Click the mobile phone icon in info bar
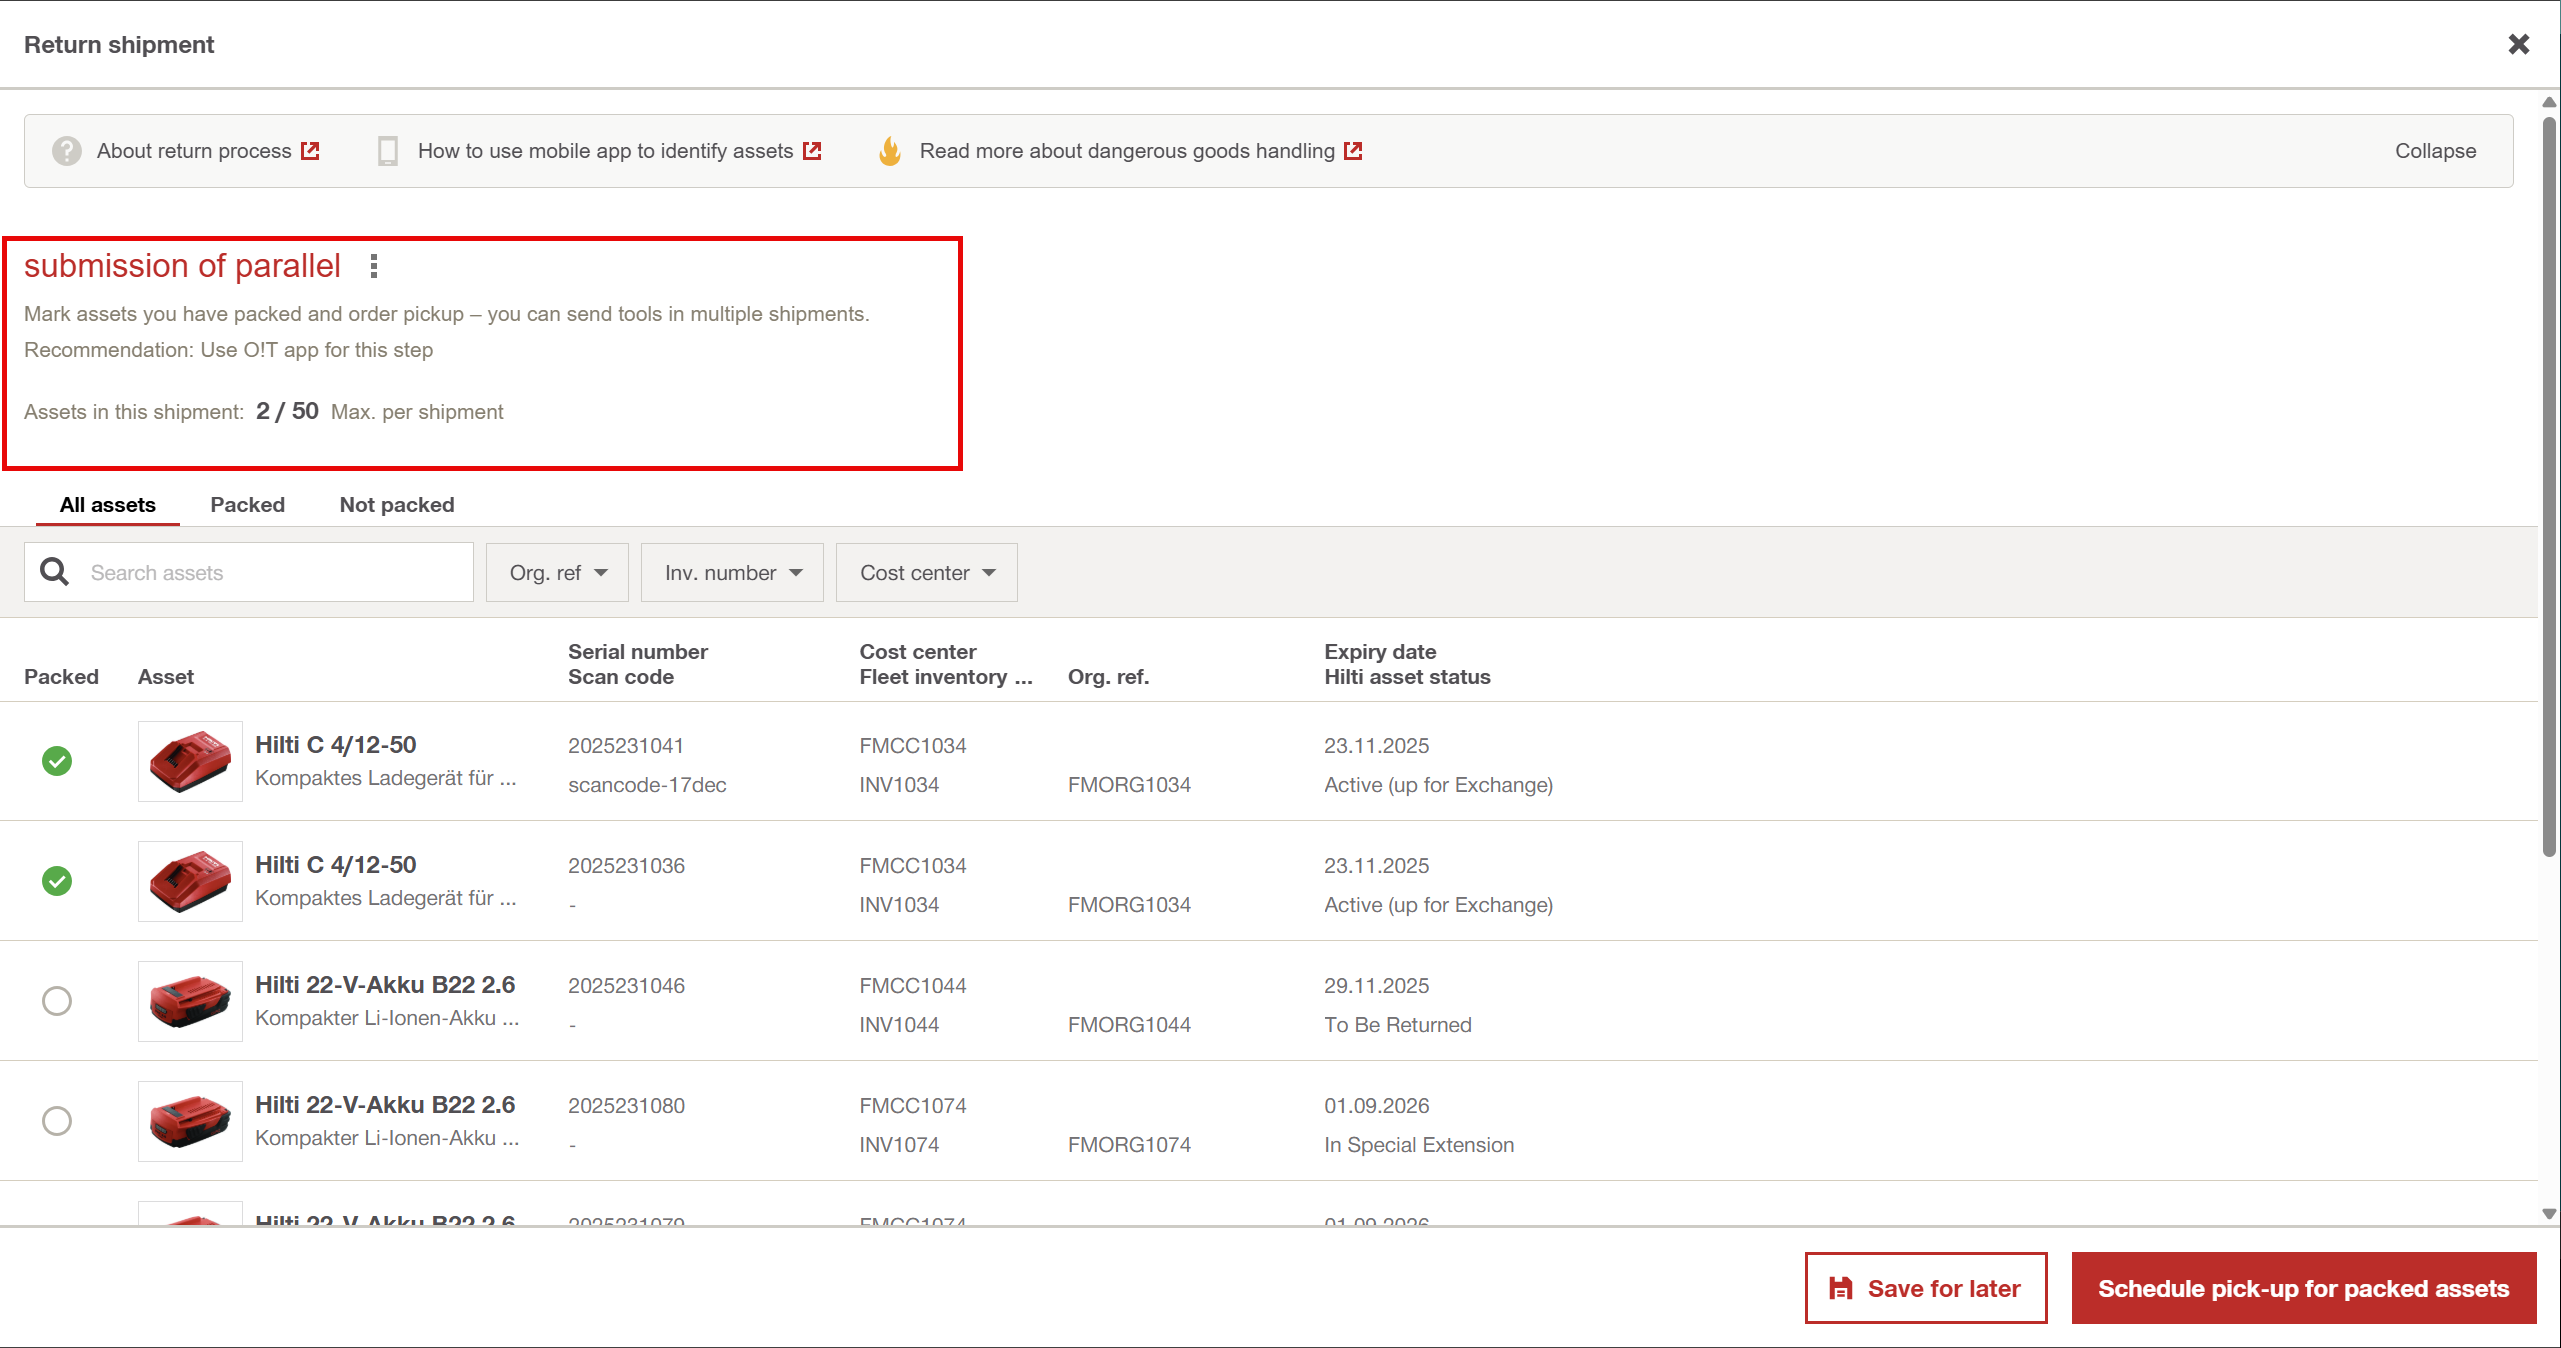2561x1348 pixels. click(x=388, y=151)
